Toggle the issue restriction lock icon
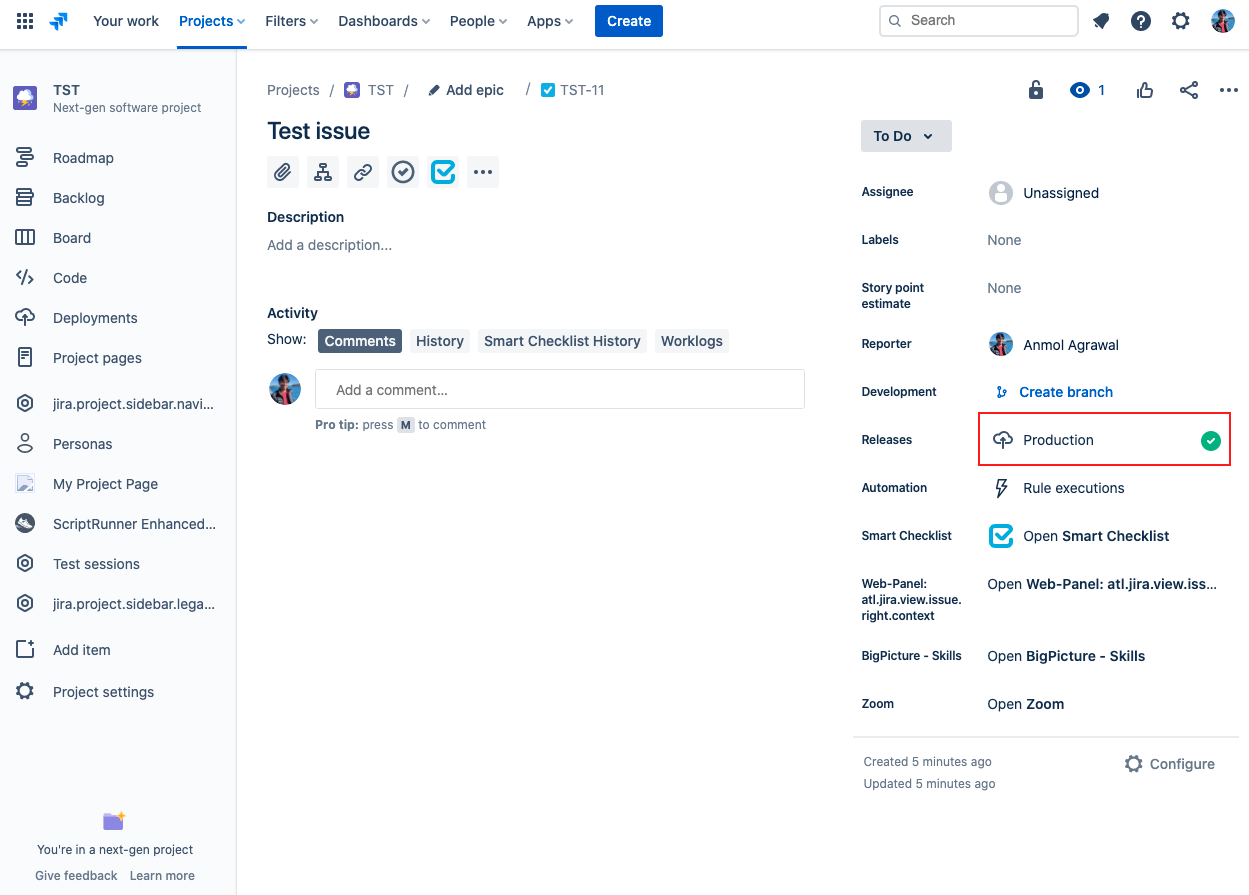 [x=1036, y=90]
